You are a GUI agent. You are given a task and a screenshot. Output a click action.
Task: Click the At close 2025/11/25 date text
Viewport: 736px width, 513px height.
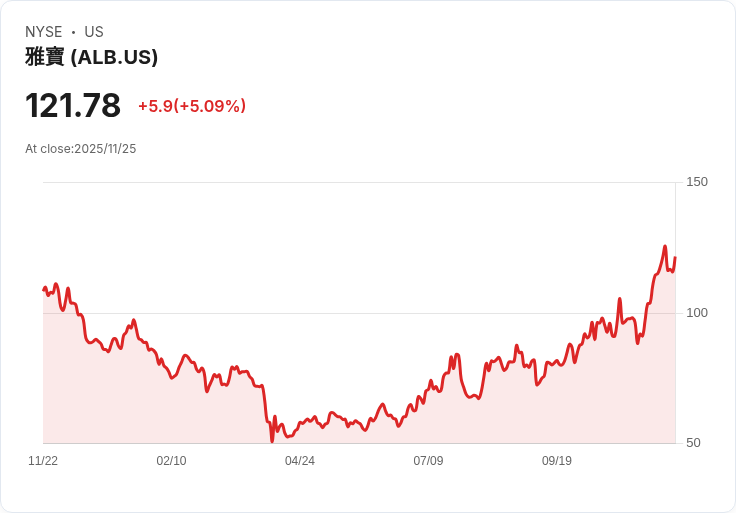(81, 149)
